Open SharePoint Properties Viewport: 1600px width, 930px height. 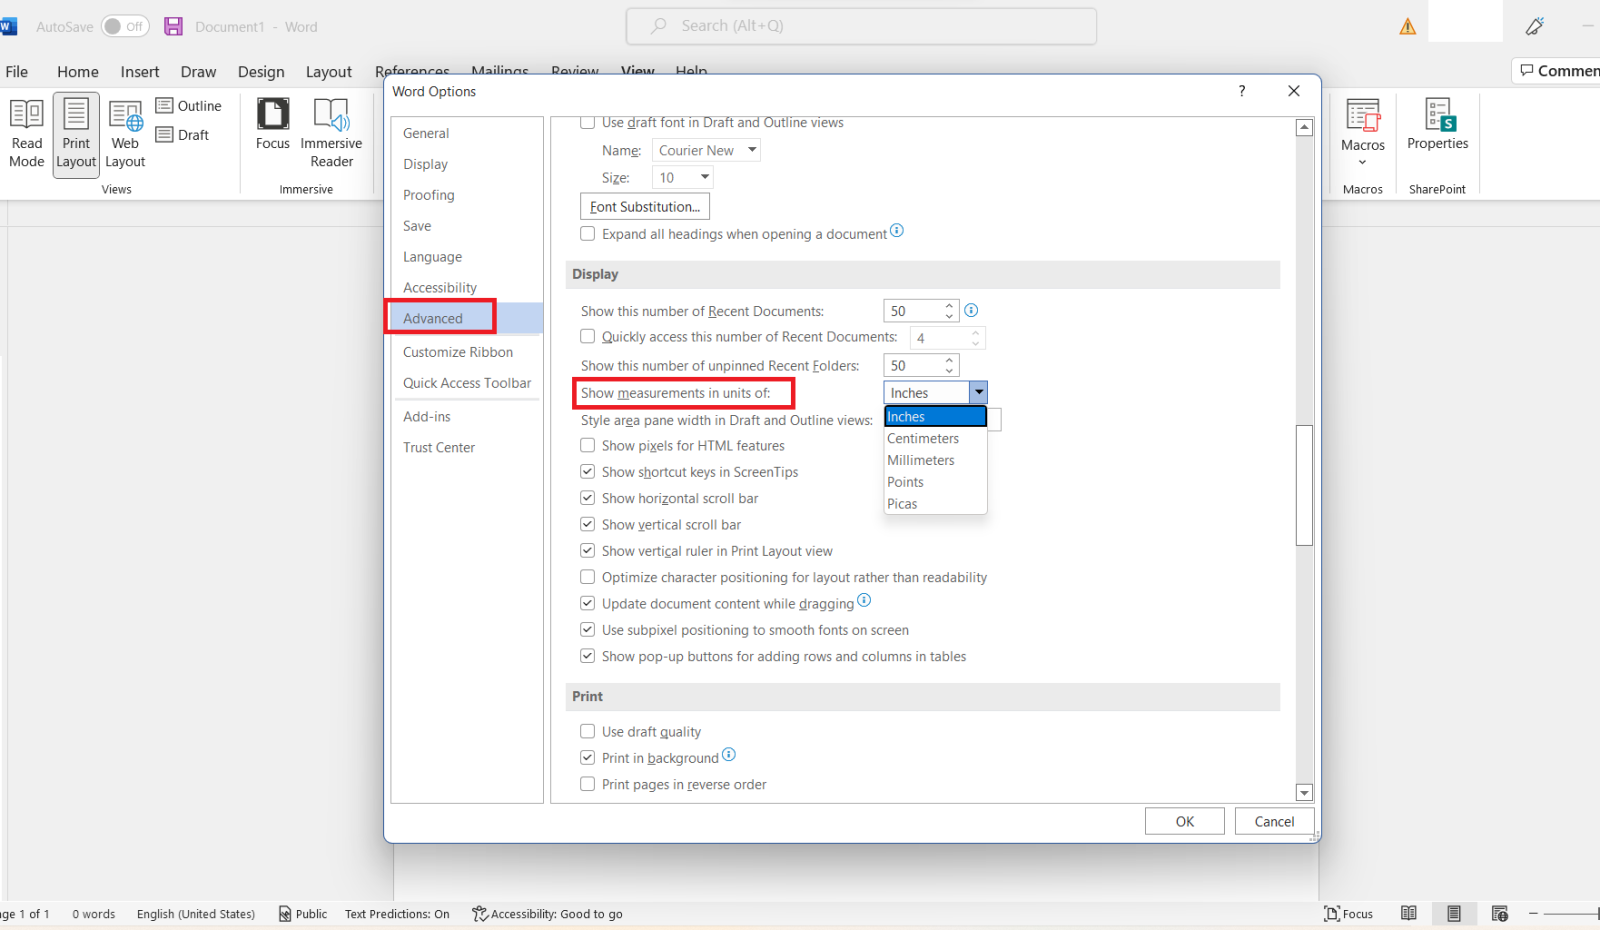1438,124
